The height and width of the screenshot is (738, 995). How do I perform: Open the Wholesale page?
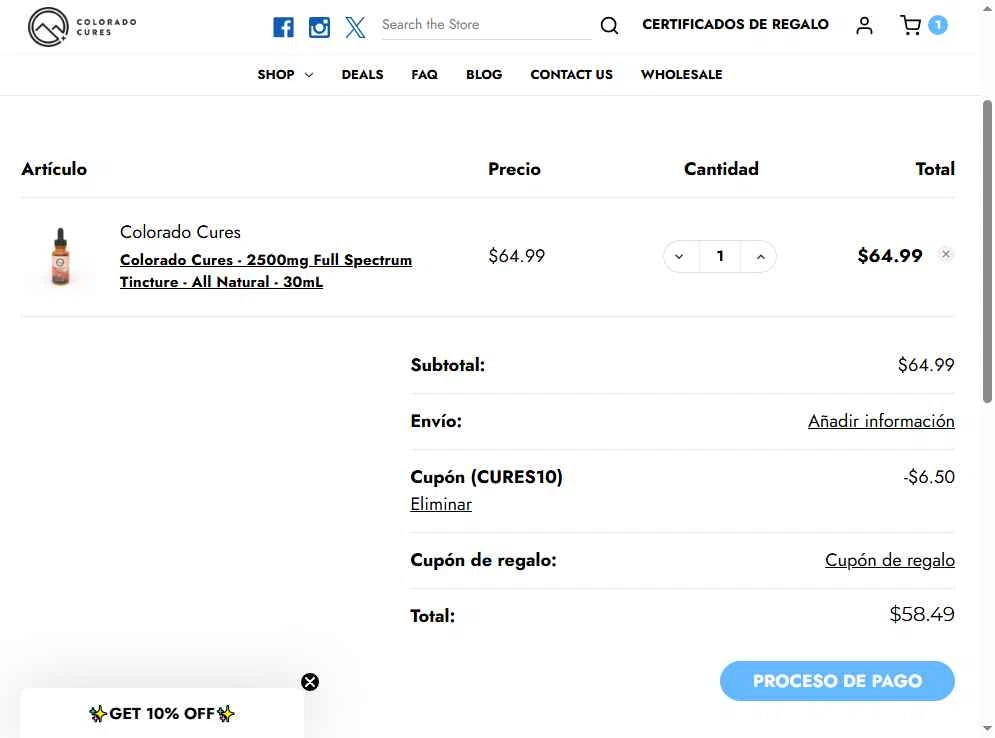click(682, 74)
